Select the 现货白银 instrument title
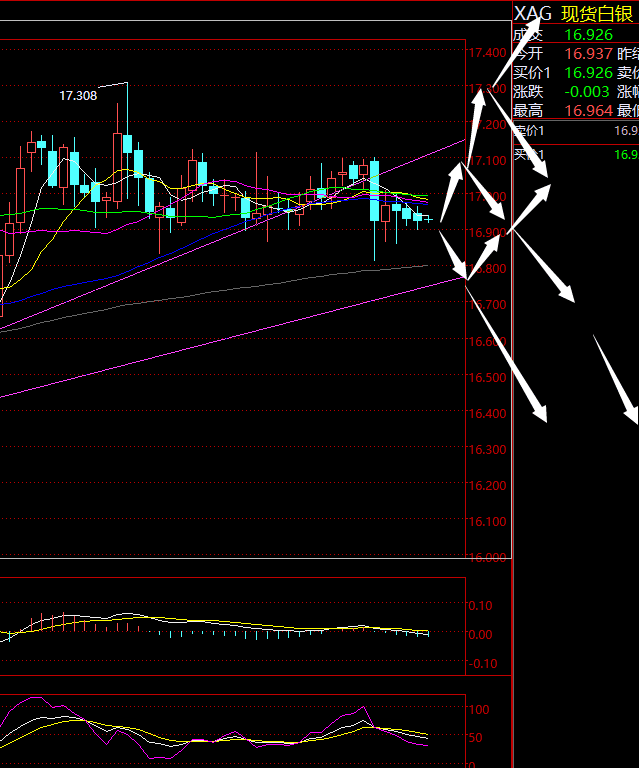The height and width of the screenshot is (768, 639). pos(597,14)
